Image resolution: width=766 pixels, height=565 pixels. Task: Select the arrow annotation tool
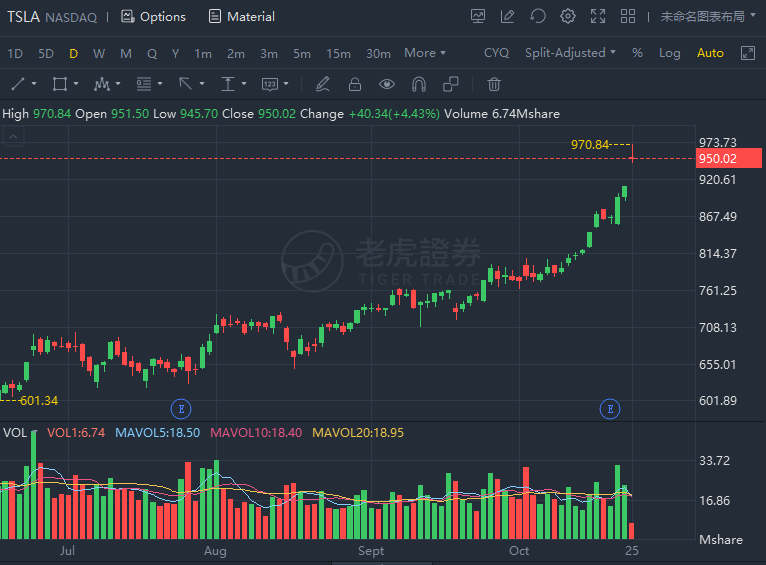pos(186,84)
